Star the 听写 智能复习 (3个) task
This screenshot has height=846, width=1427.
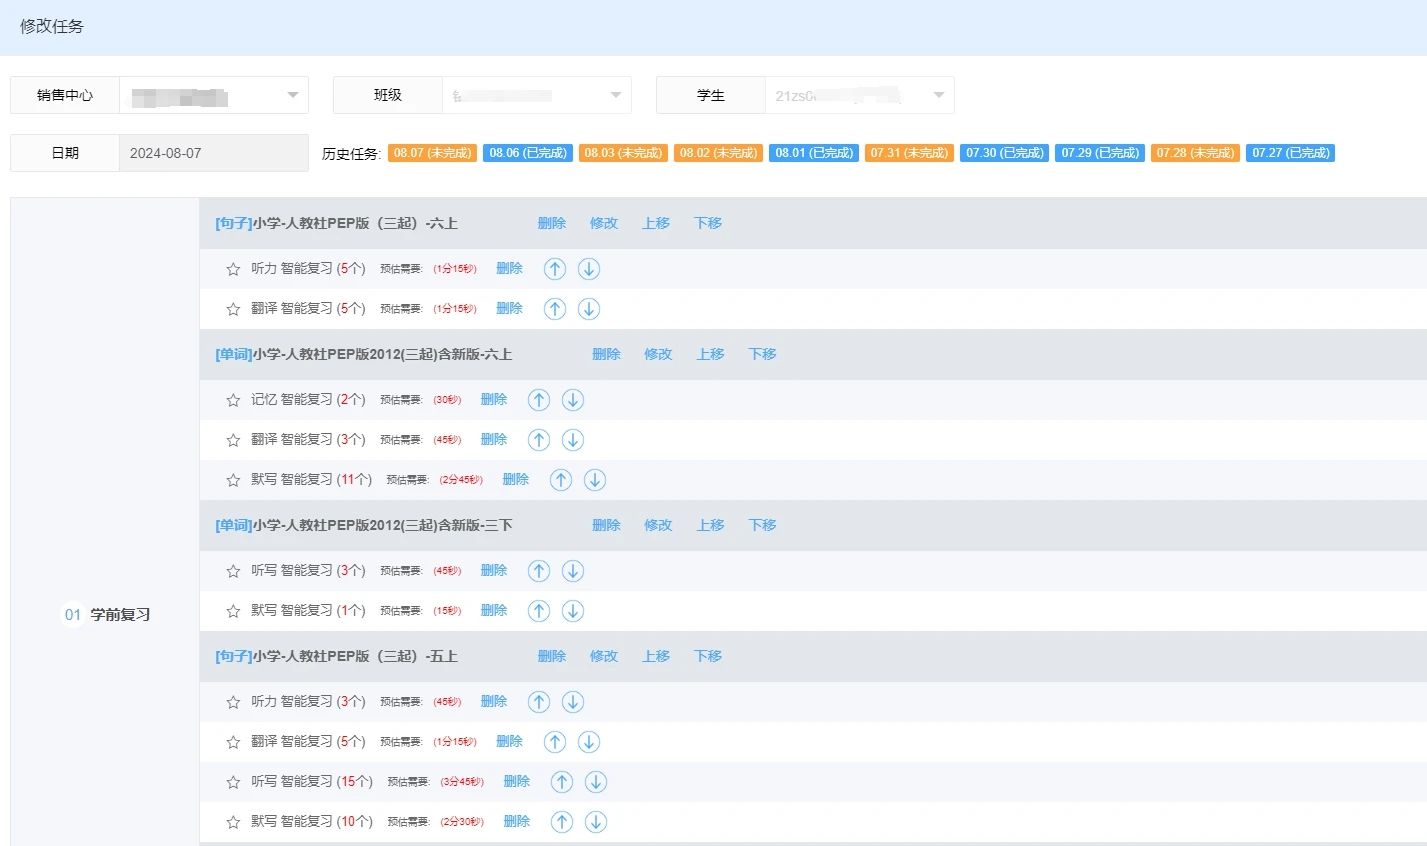tap(233, 571)
